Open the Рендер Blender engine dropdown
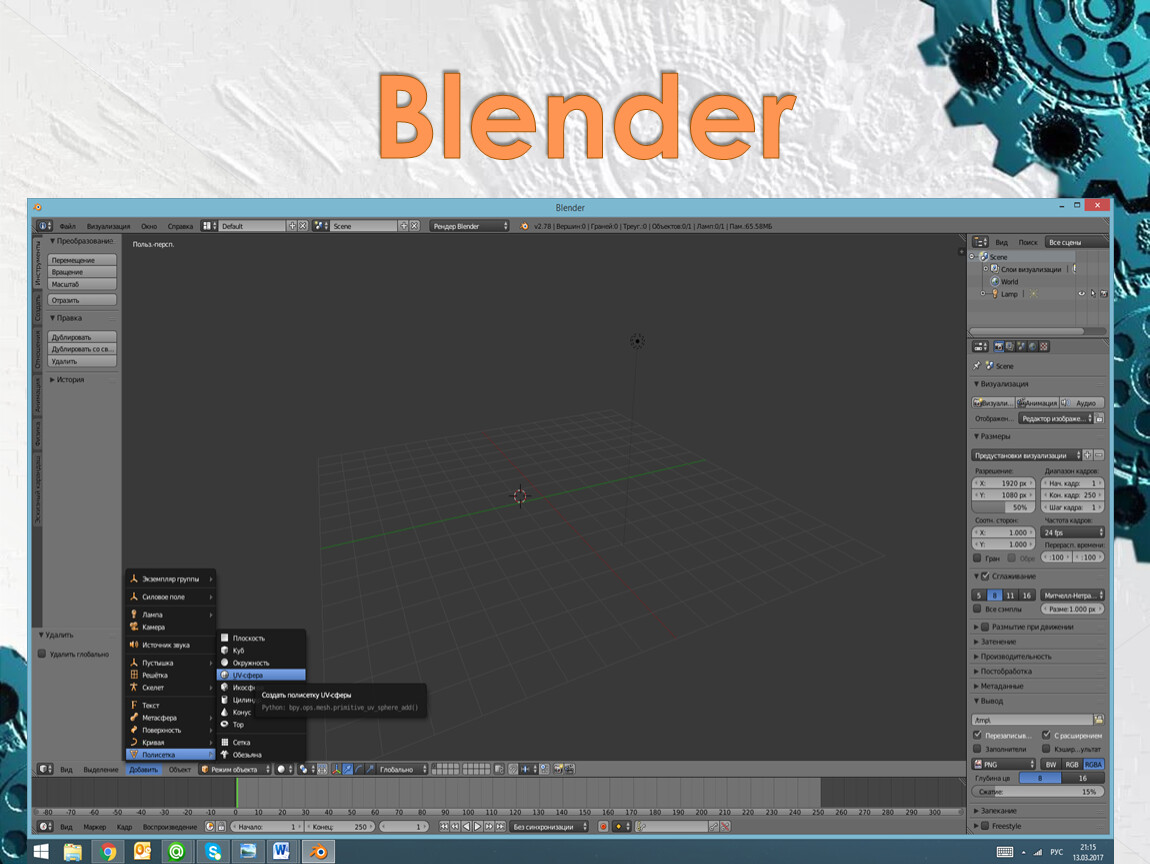Image resolution: width=1150 pixels, height=864 pixels. tap(469, 226)
